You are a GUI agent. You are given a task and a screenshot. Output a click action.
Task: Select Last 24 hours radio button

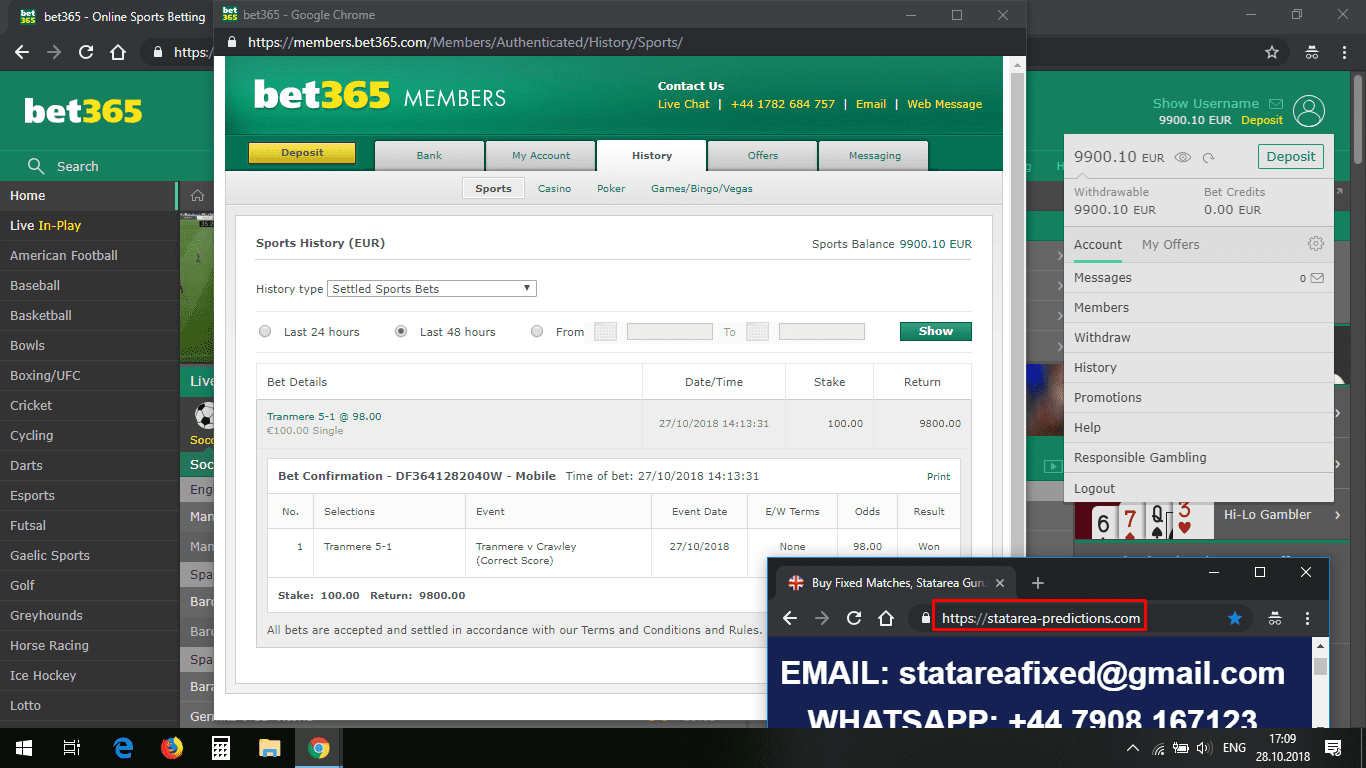point(265,331)
